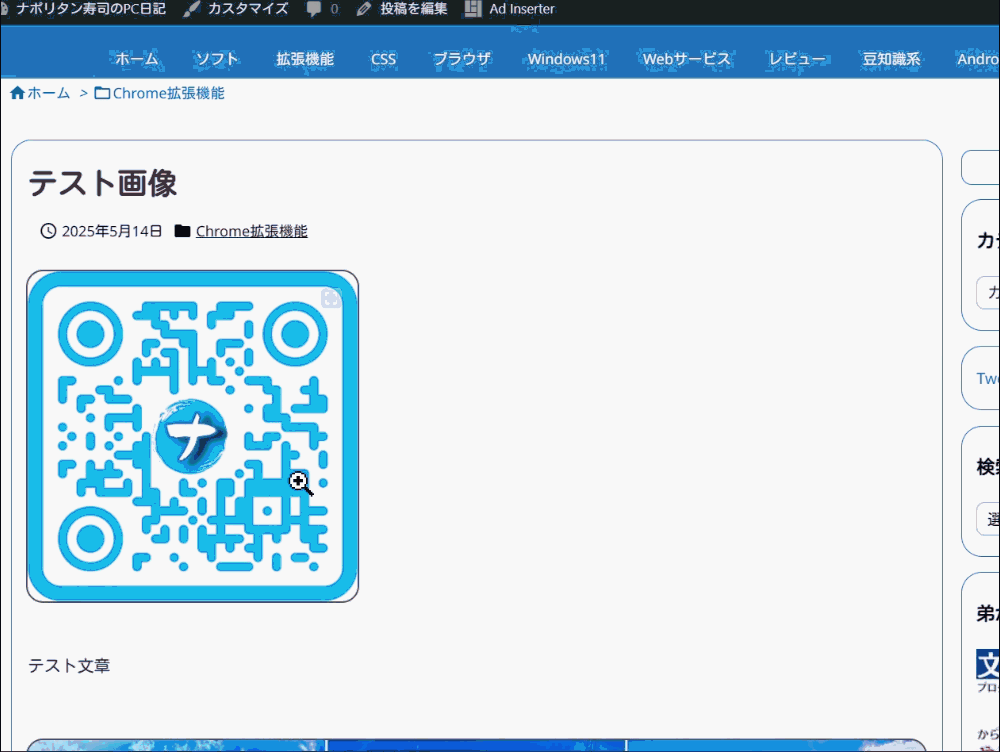The image size is (1000, 752).
Task: Click the Ad Inserter grid icon
Action: [x=473, y=9]
